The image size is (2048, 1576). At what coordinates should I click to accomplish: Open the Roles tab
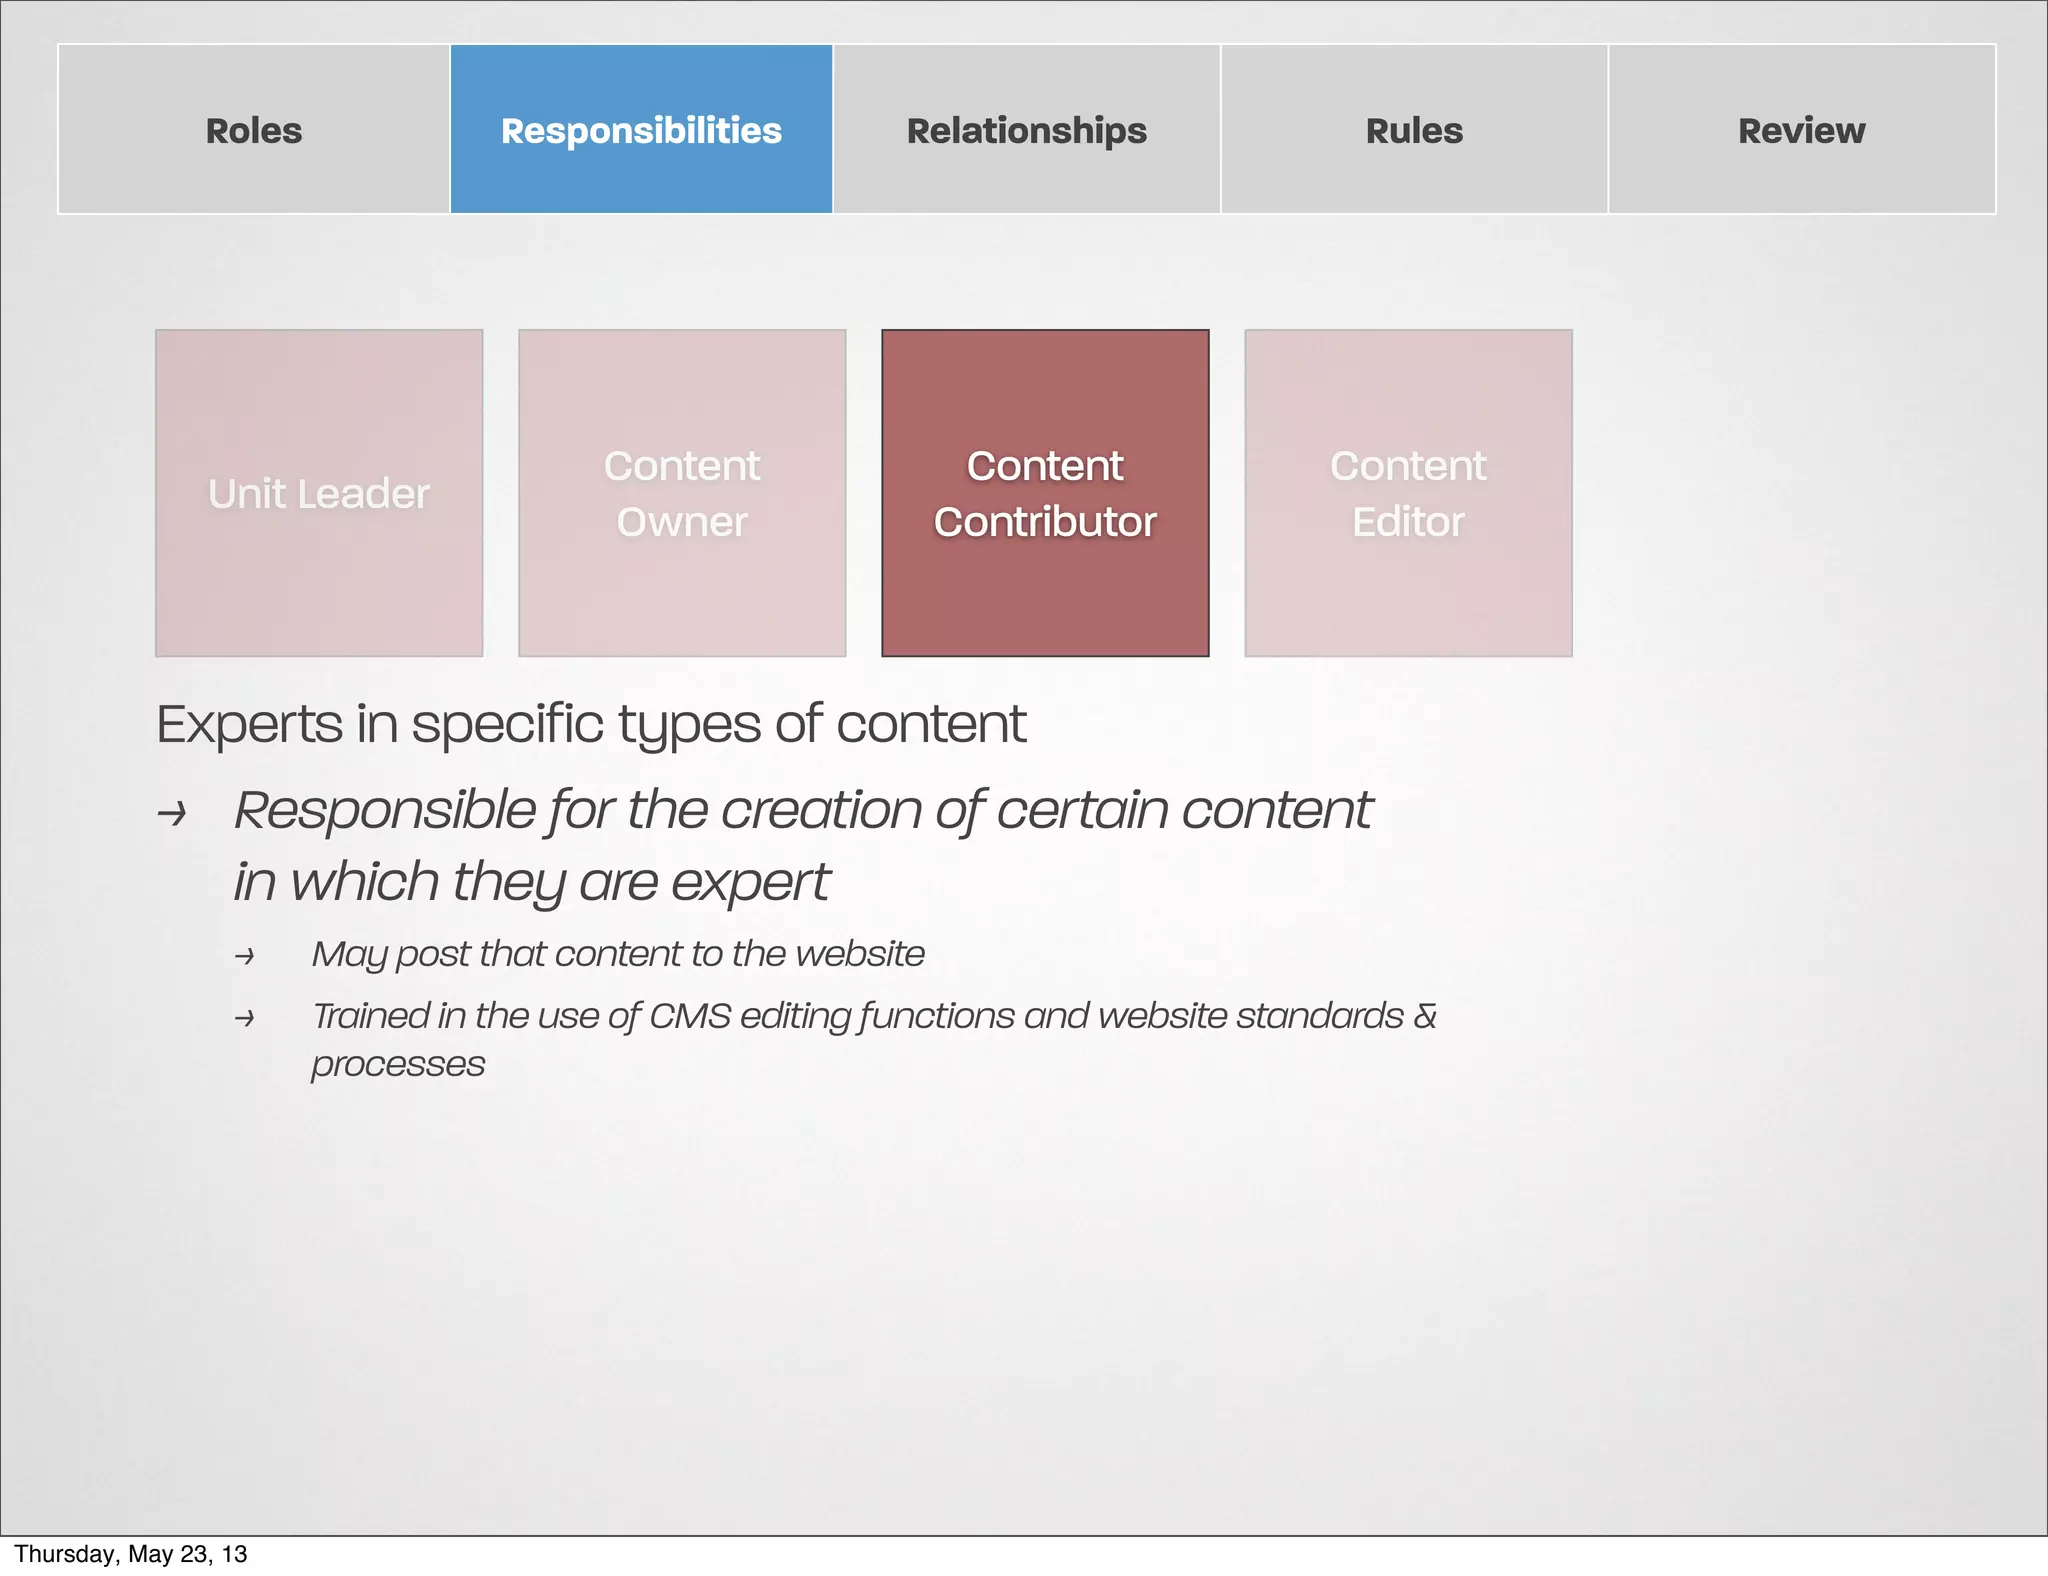(x=254, y=129)
